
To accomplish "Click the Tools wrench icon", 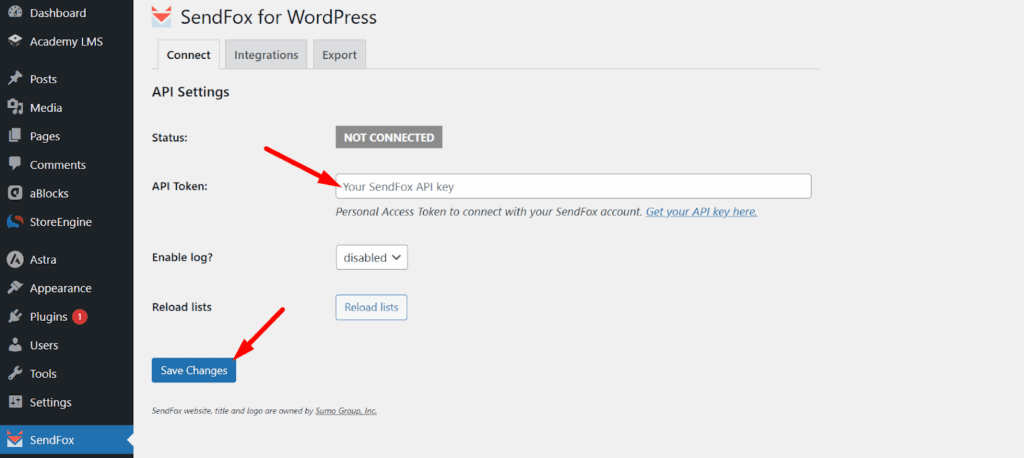I will tap(15, 374).
